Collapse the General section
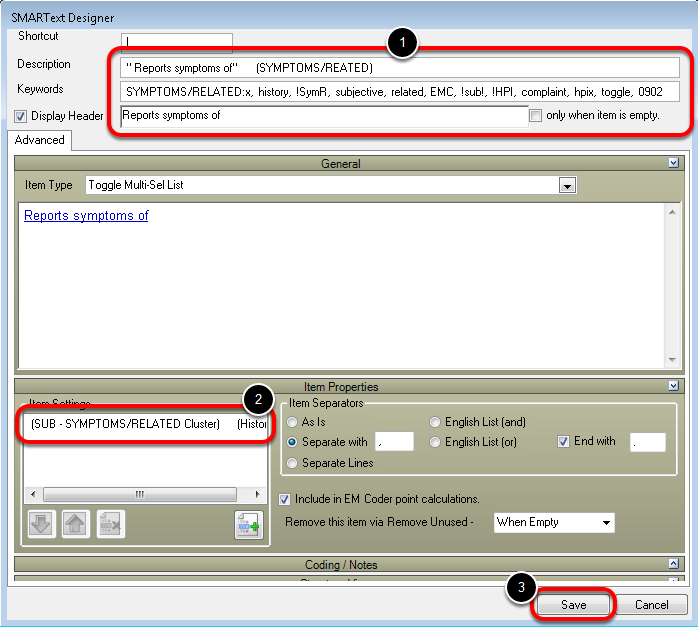The width and height of the screenshot is (698, 627). 674,163
